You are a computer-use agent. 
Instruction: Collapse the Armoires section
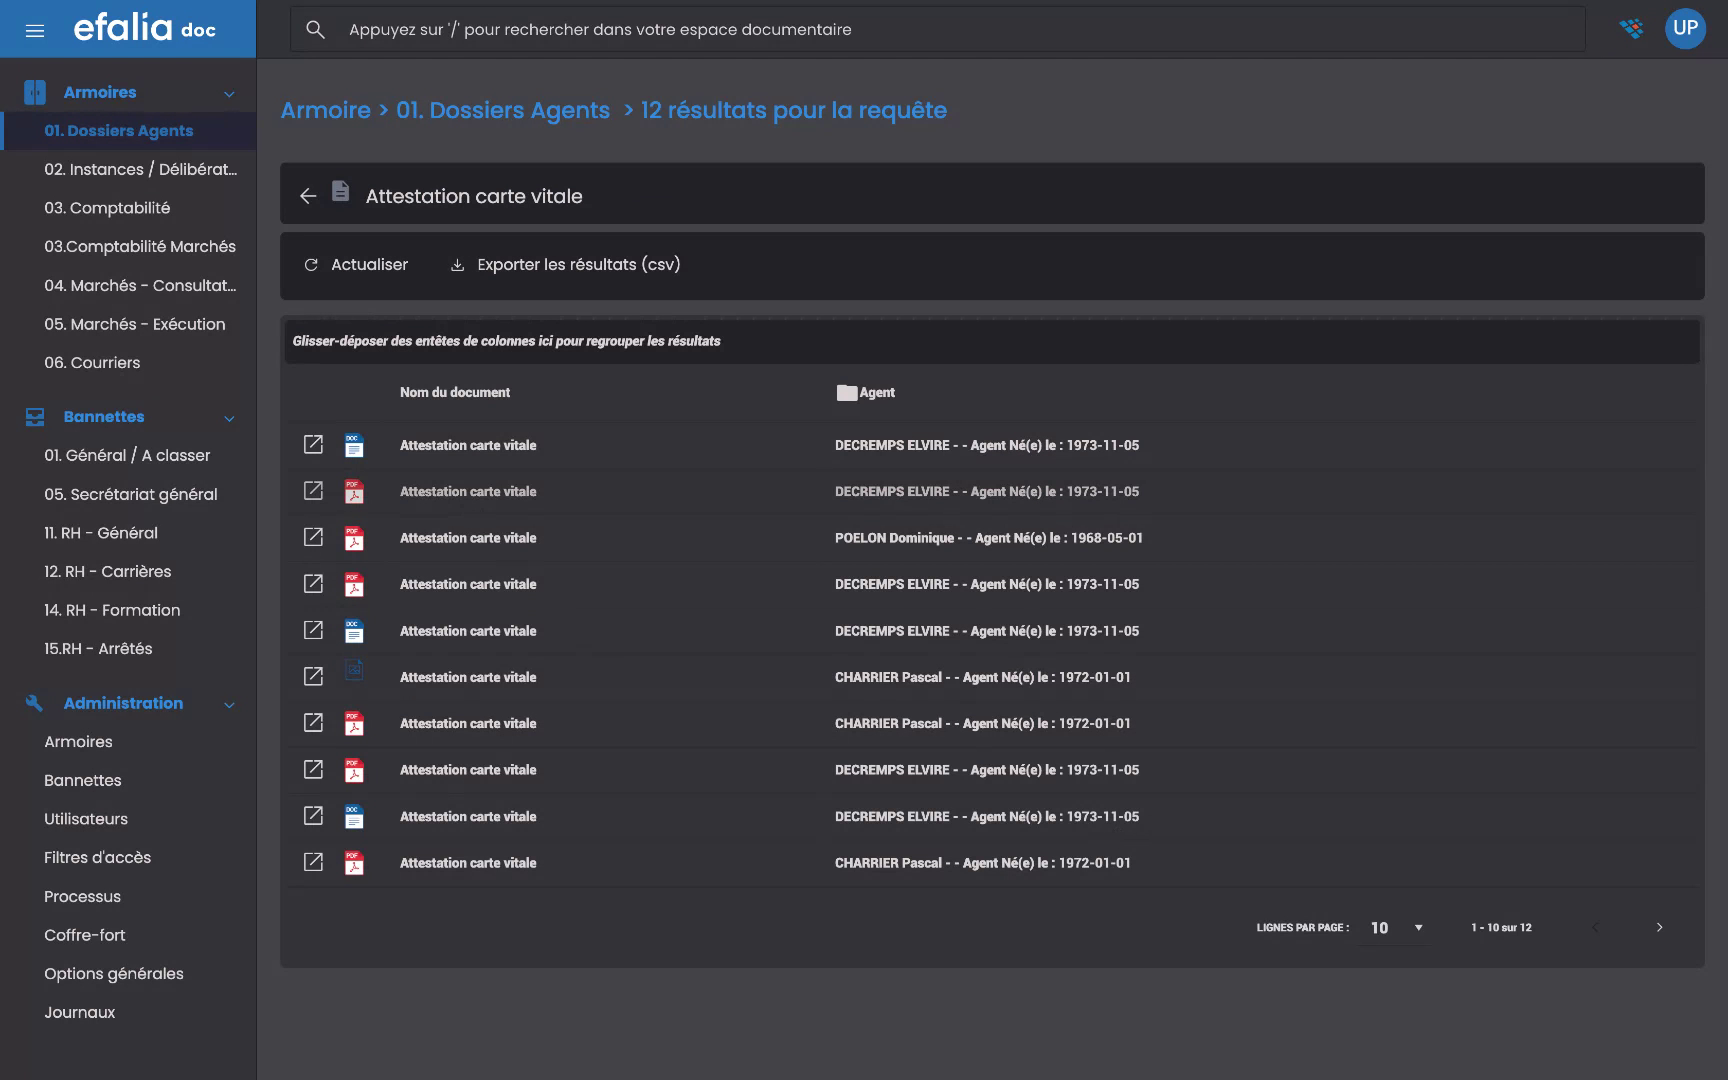click(x=231, y=92)
